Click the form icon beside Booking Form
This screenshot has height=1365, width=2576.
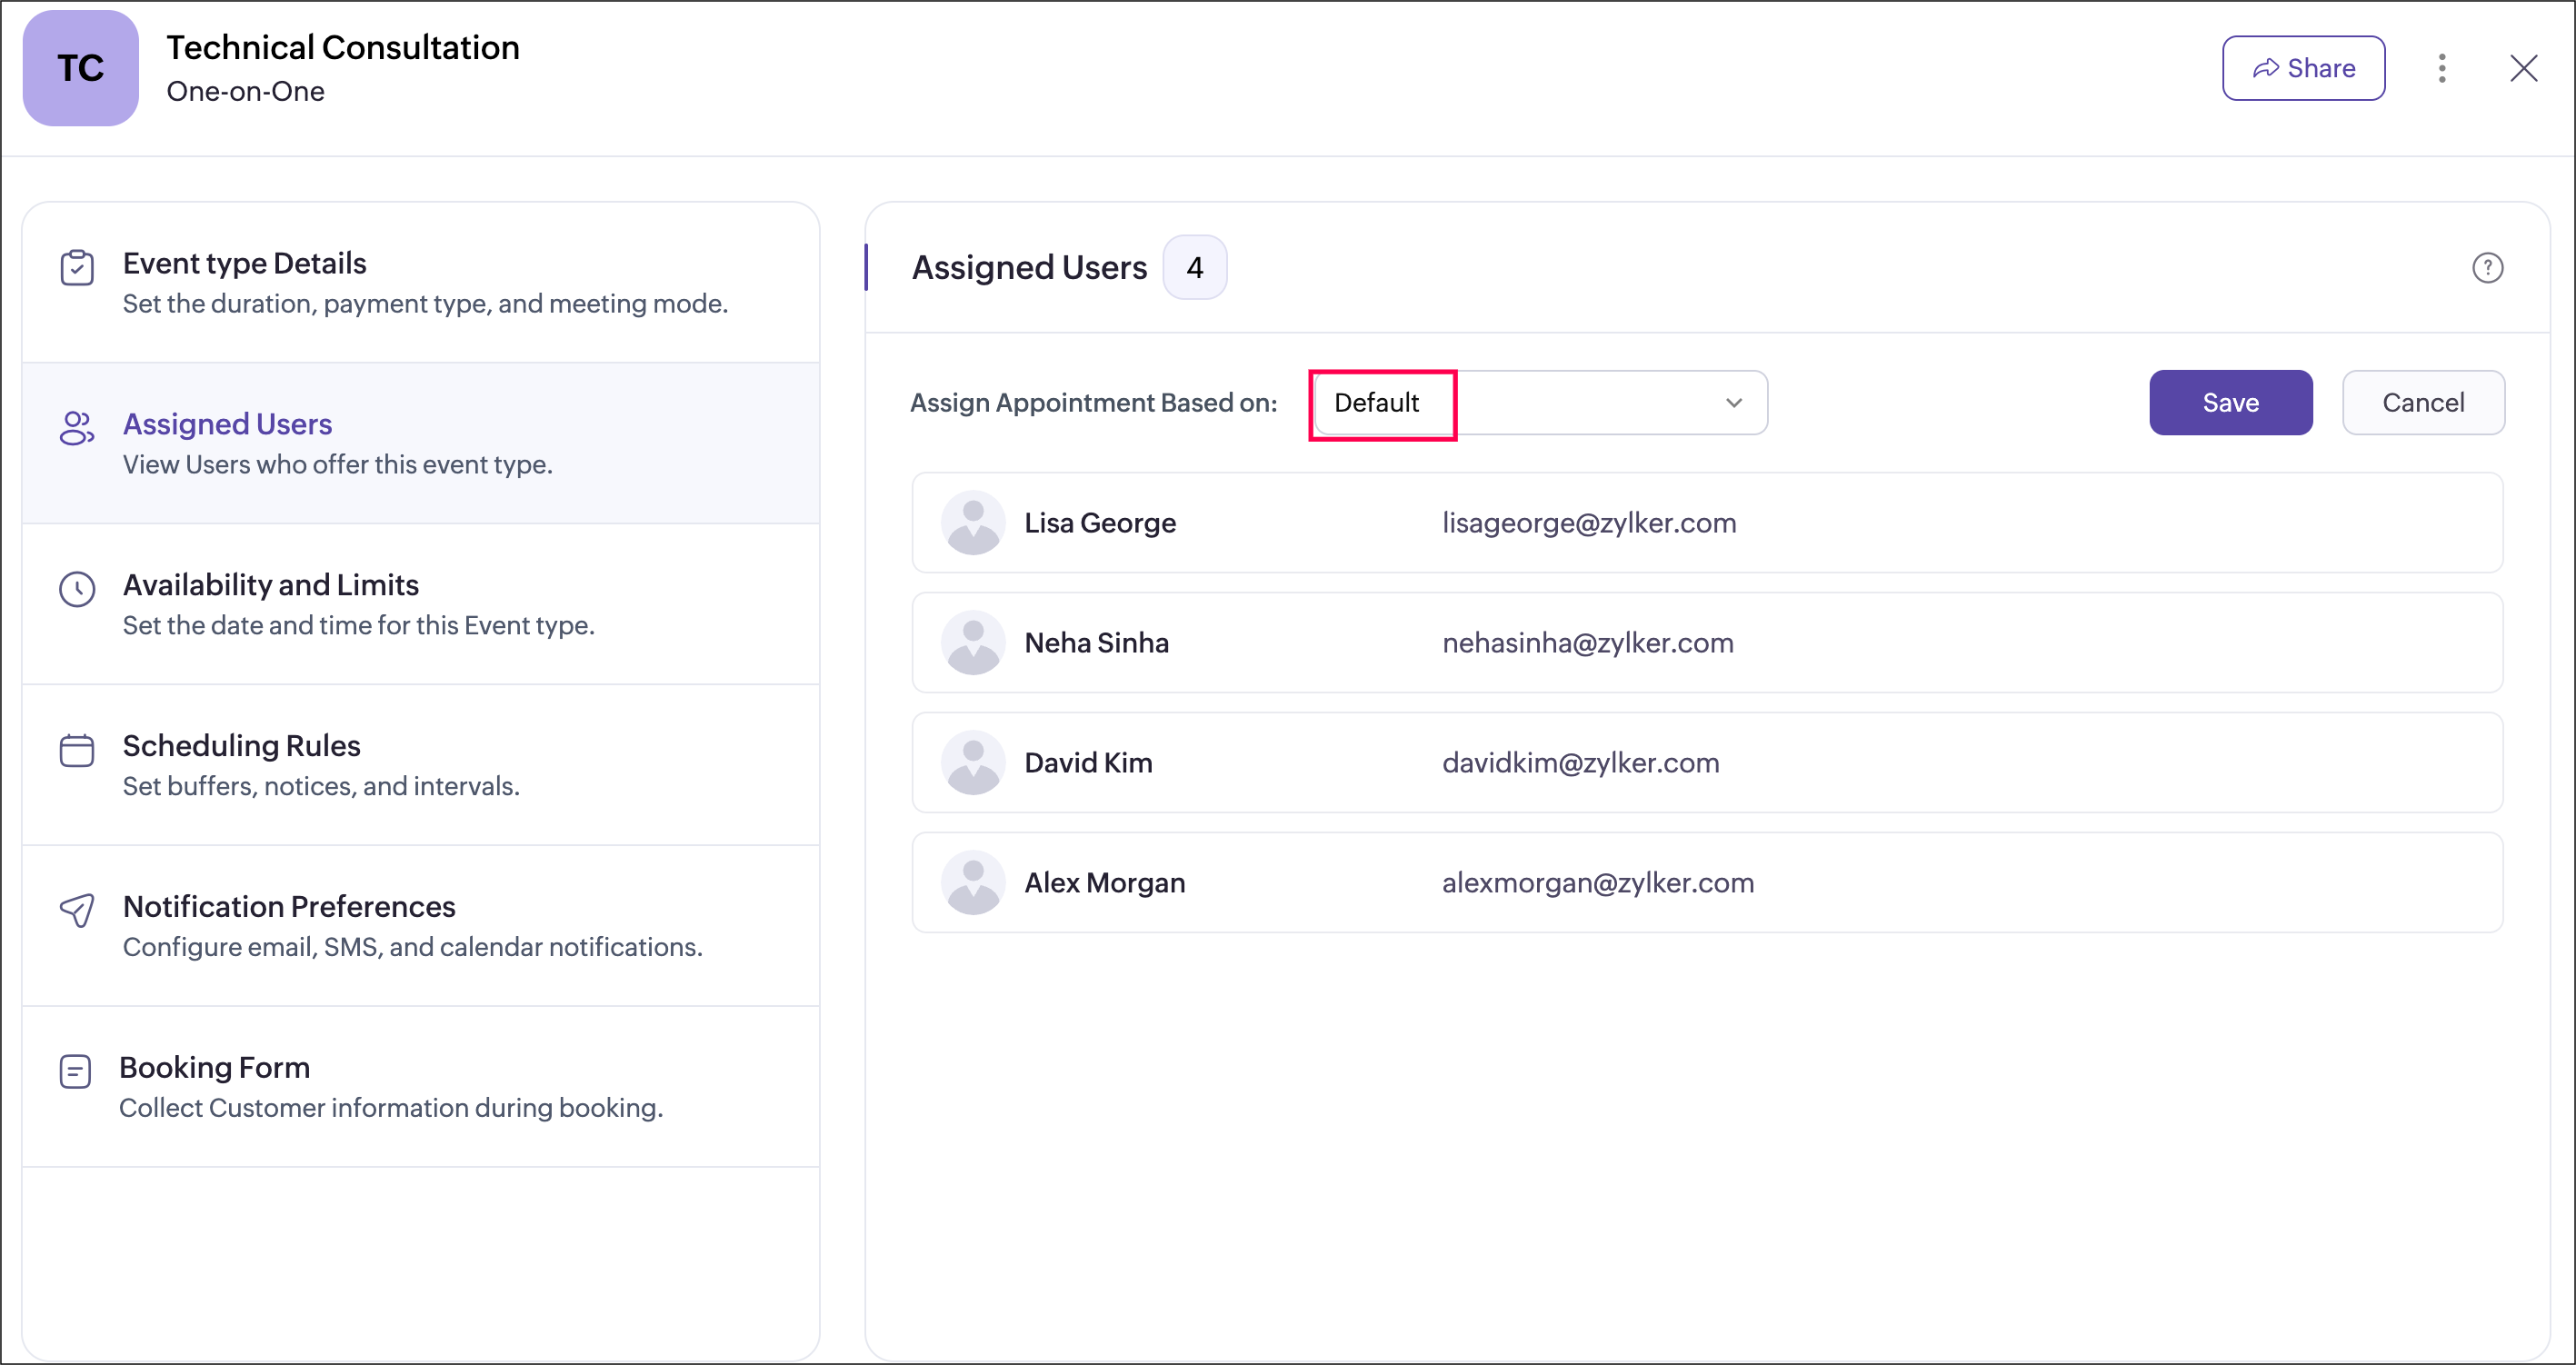(x=75, y=1071)
